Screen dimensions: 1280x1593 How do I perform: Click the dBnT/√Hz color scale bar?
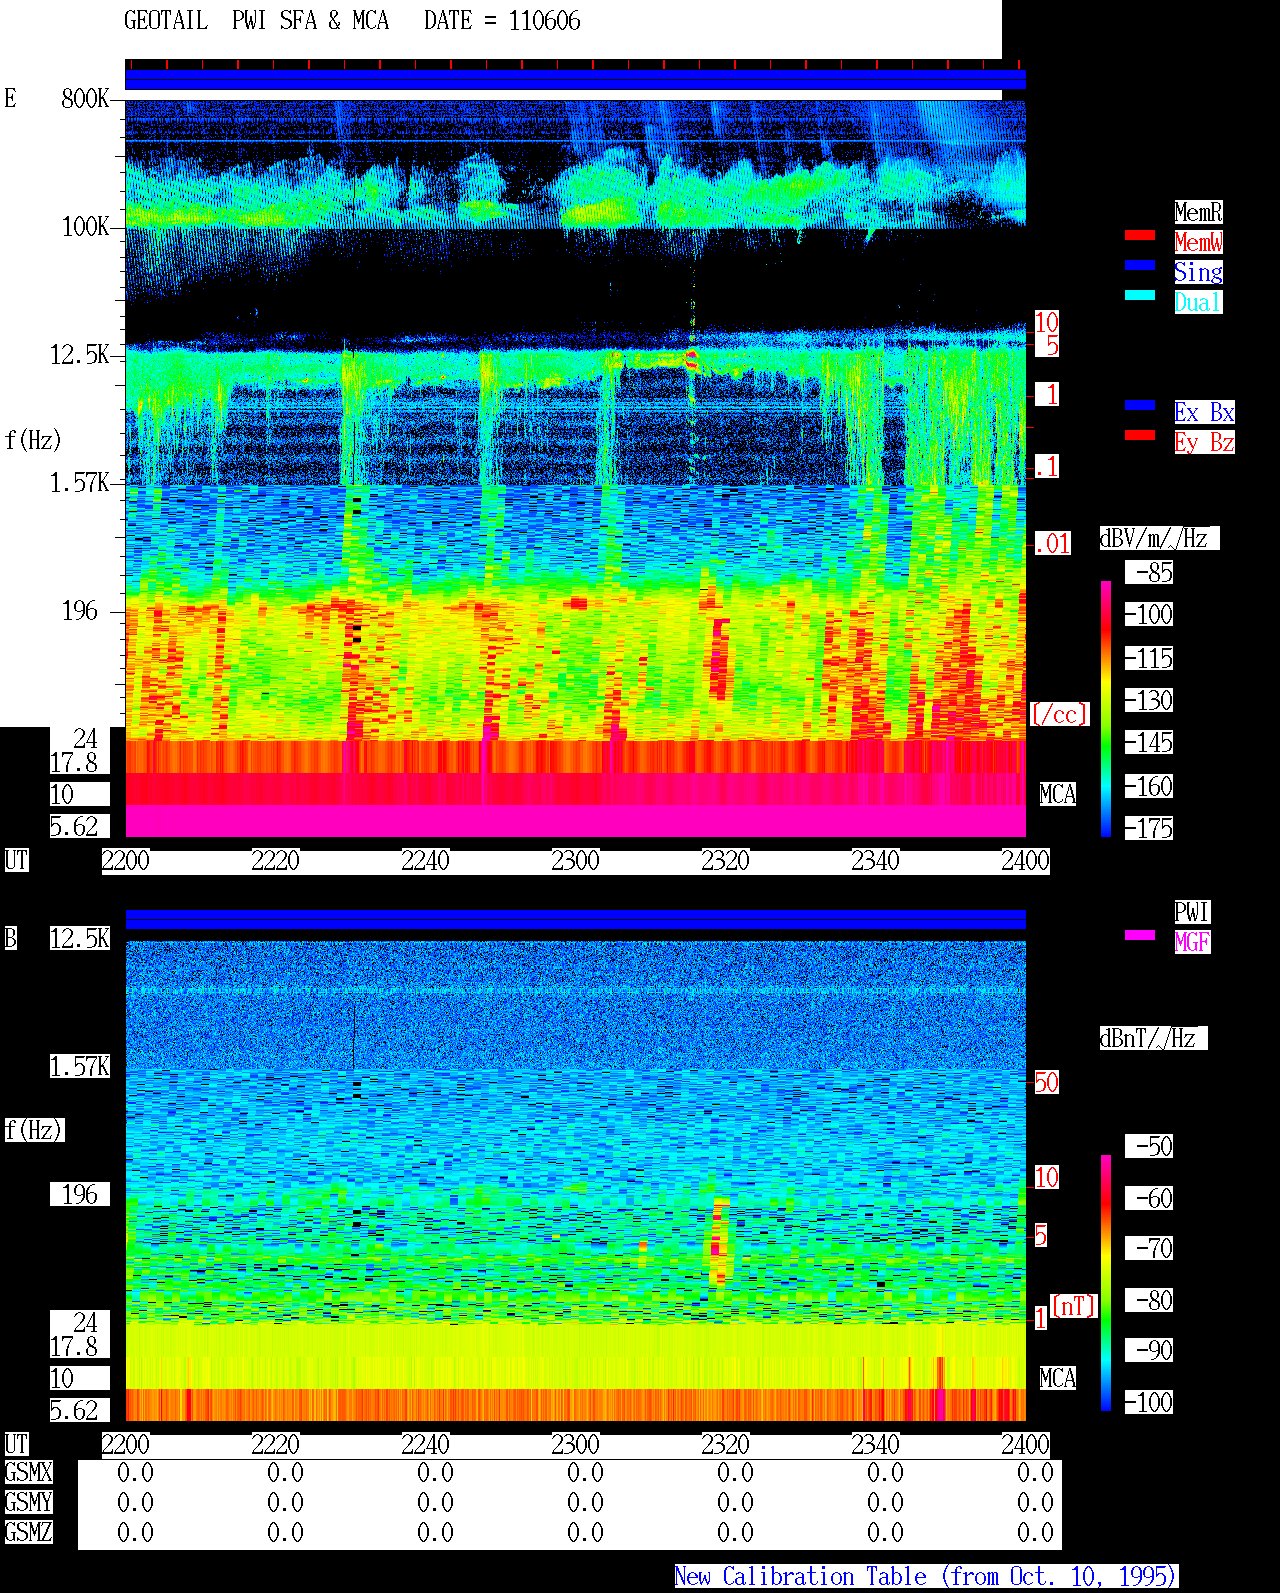[x=1106, y=1283]
